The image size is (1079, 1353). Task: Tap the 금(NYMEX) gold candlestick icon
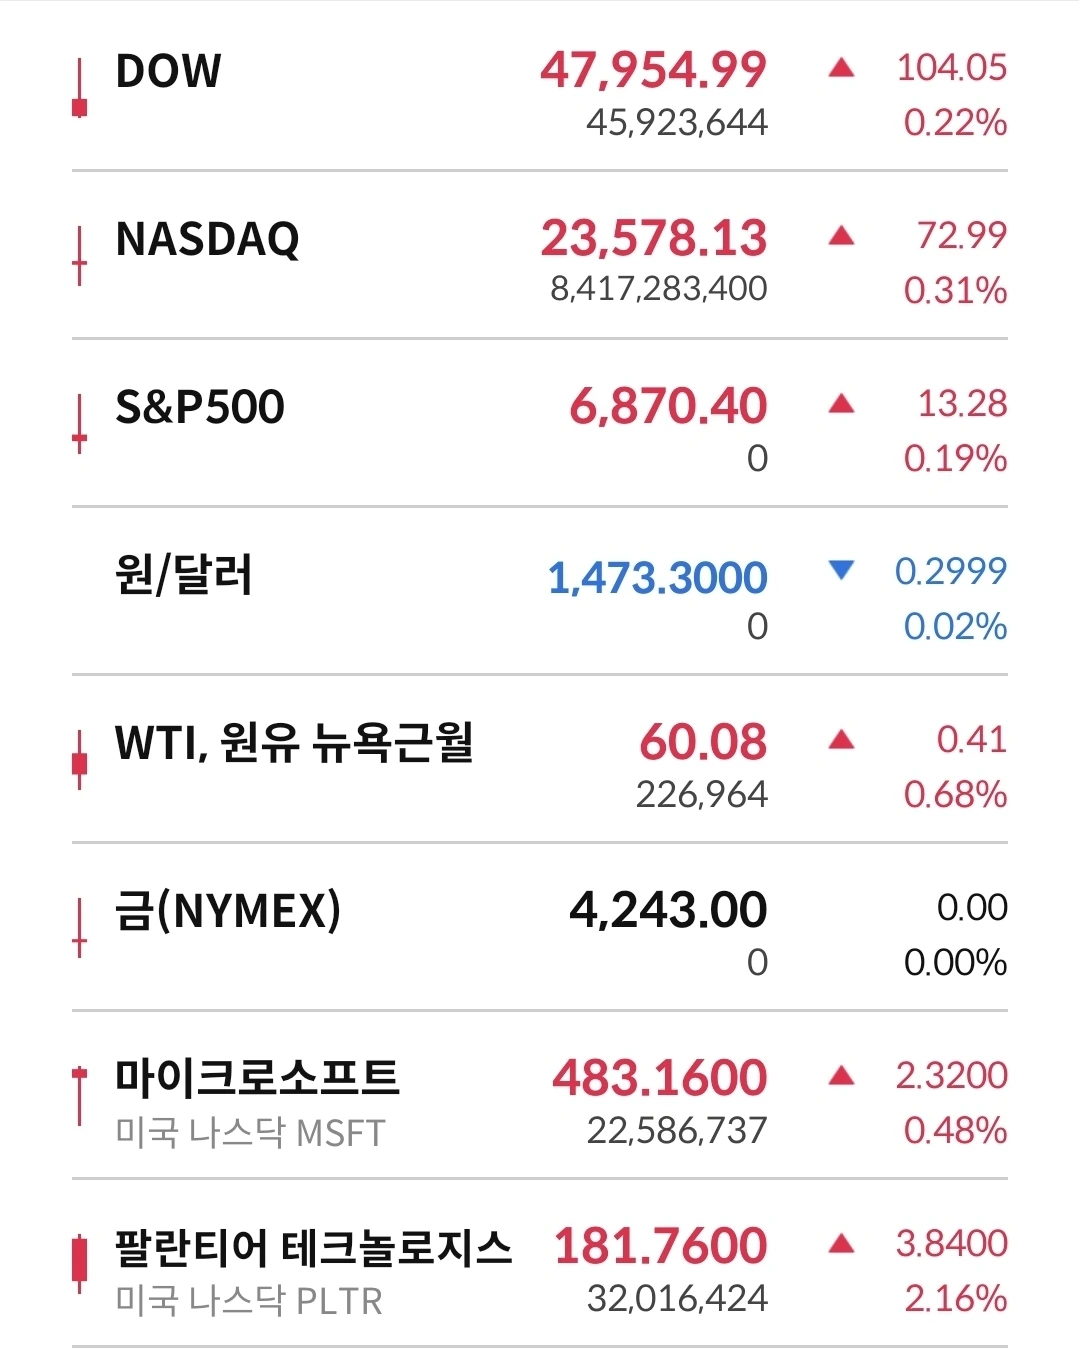click(79, 929)
